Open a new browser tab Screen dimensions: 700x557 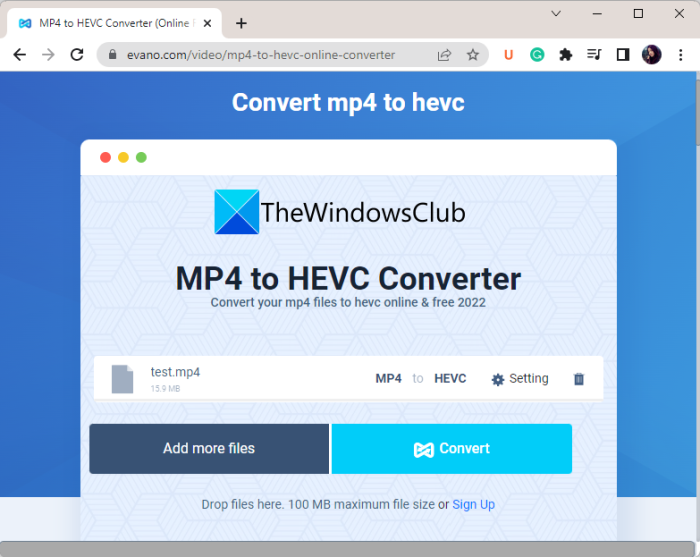[241, 23]
